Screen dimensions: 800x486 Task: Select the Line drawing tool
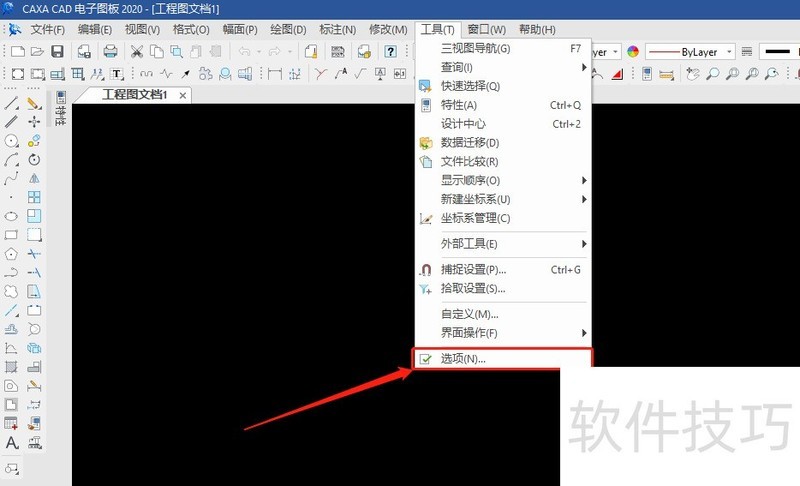tap(11, 103)
